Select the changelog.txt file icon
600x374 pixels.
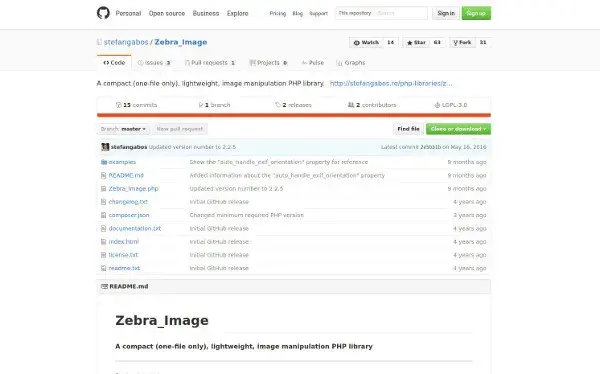pyautogui.click(x=103, y=202)
